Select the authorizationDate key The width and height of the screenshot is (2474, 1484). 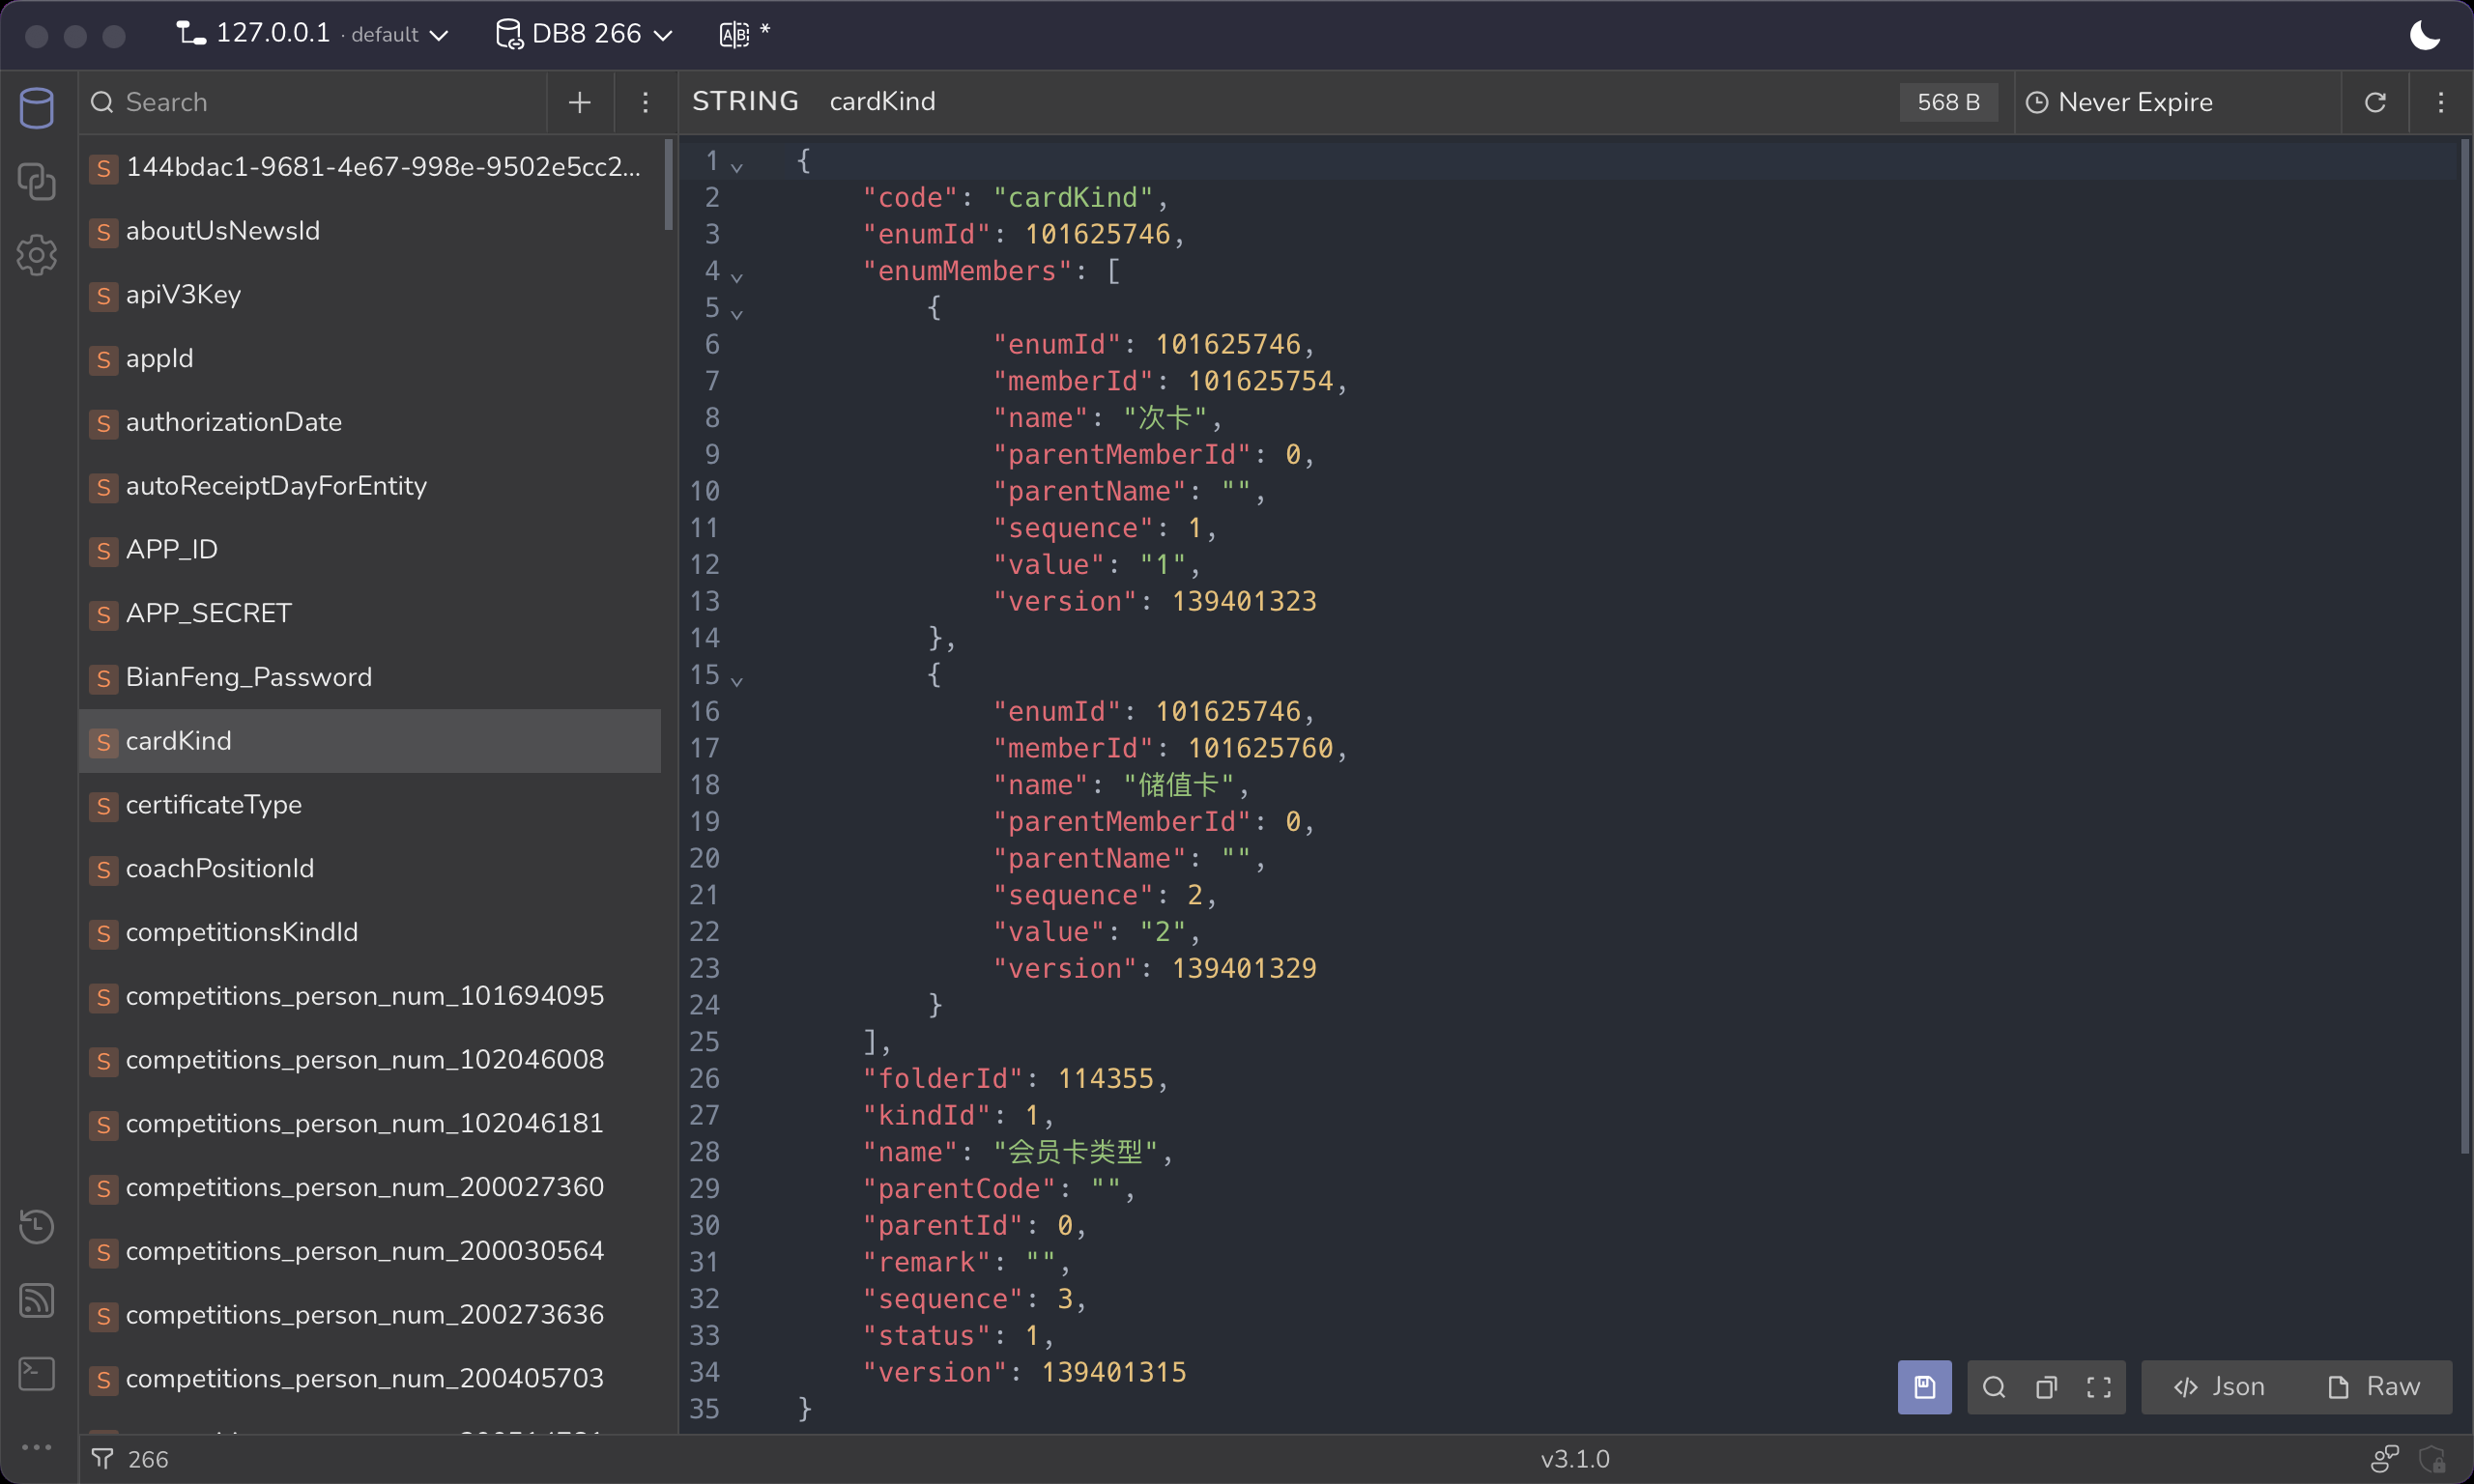[x=370, y=422]
